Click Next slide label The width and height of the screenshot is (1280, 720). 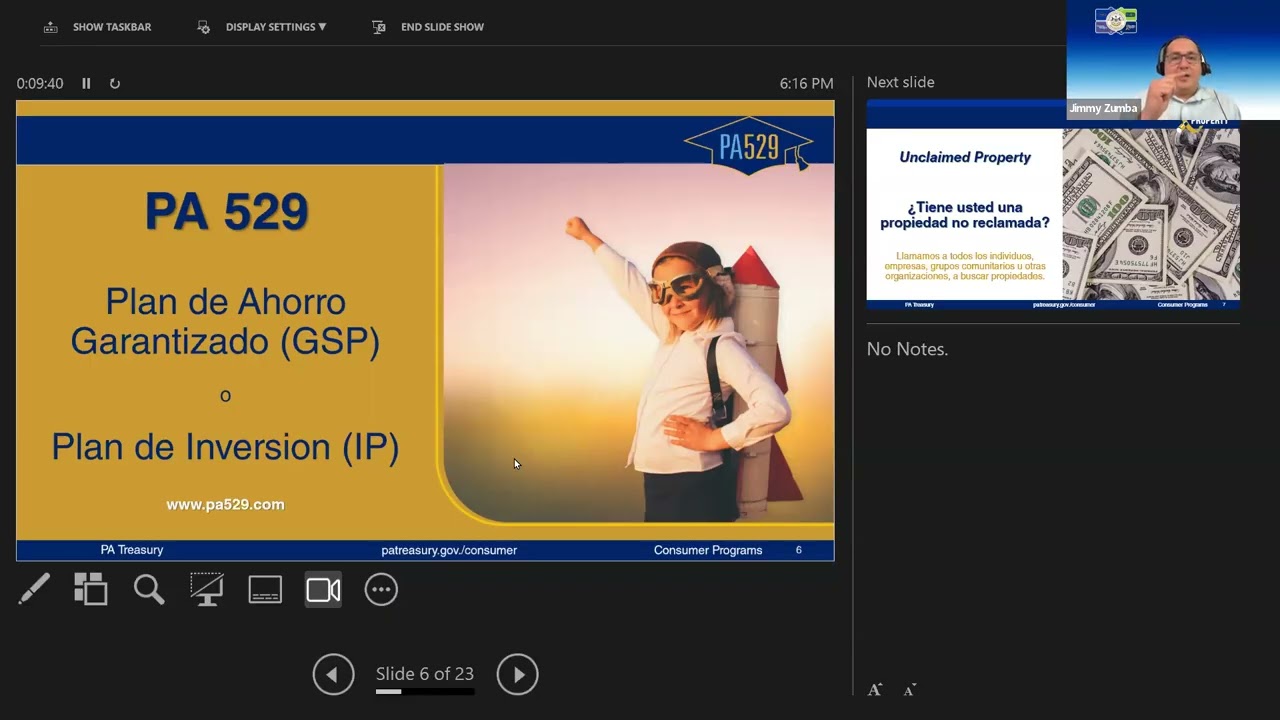click(x=901, y=82)
